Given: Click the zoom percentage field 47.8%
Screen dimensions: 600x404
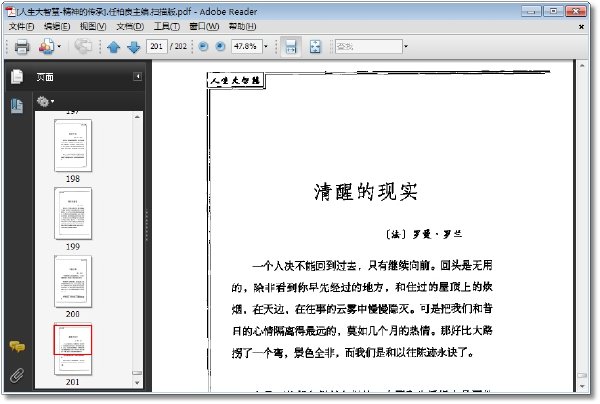Looking at the screenshot, I should click(246, 46).
